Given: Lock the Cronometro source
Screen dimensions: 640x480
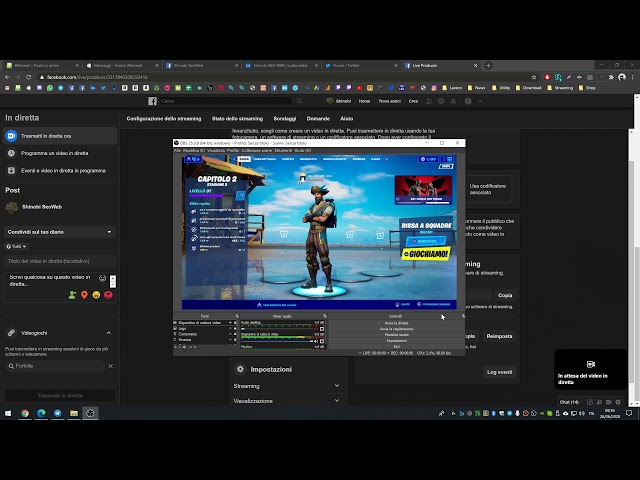Looking at the screenshot, I should tap(235, 334).
